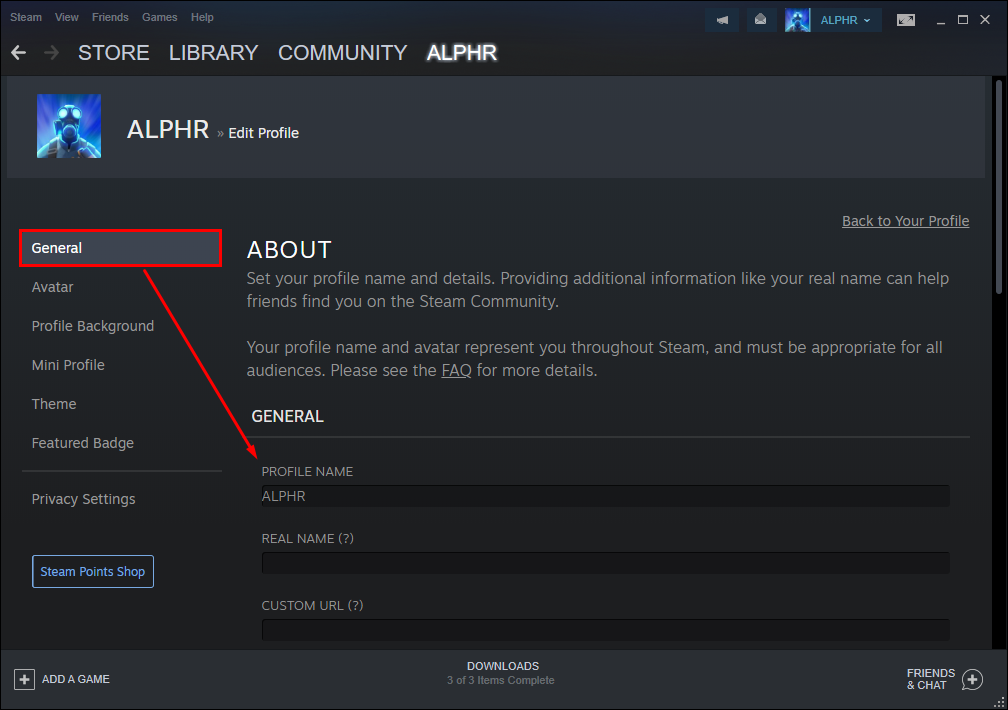
Task: Open the announcements megaphone icon
Action: (x=723, y=20)
